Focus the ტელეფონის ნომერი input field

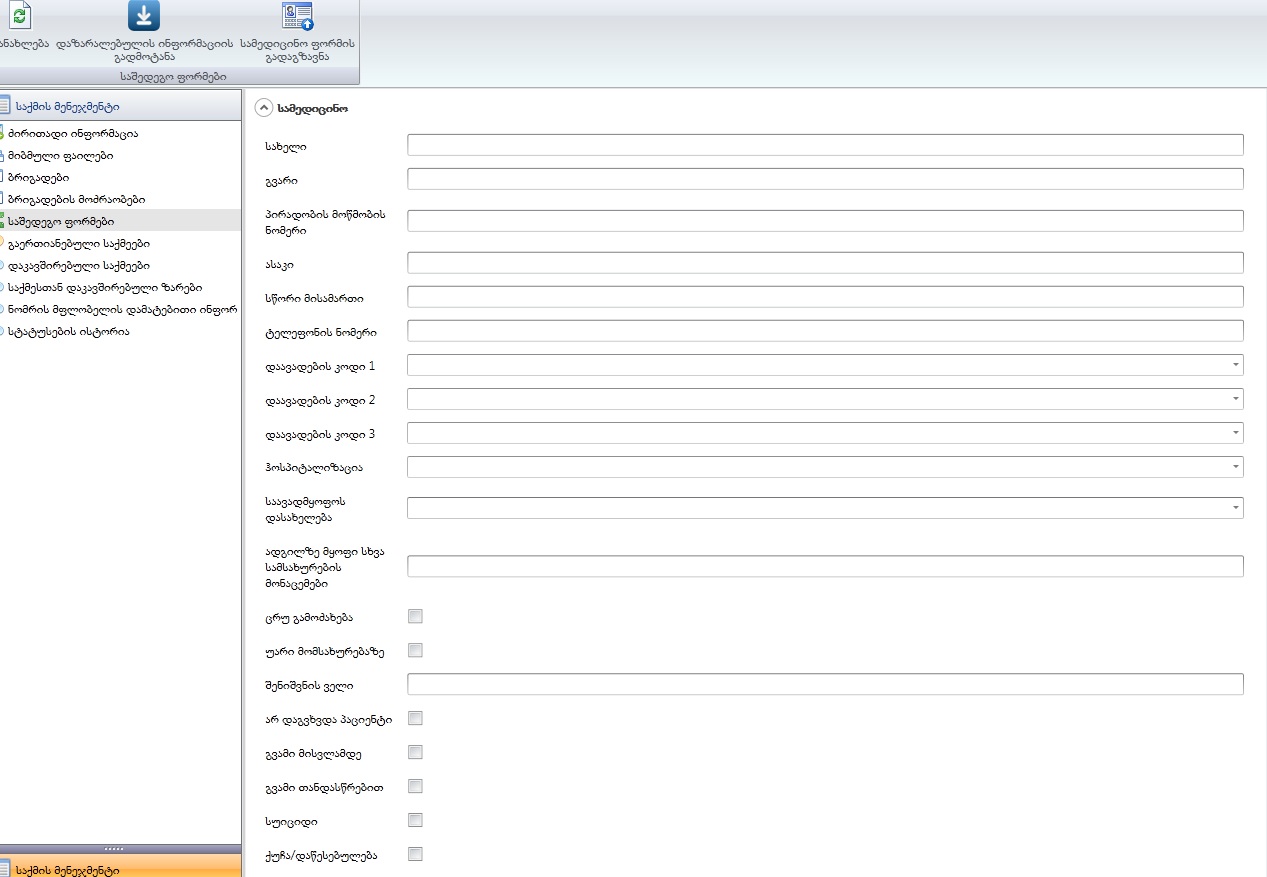(x=825, y=331)
